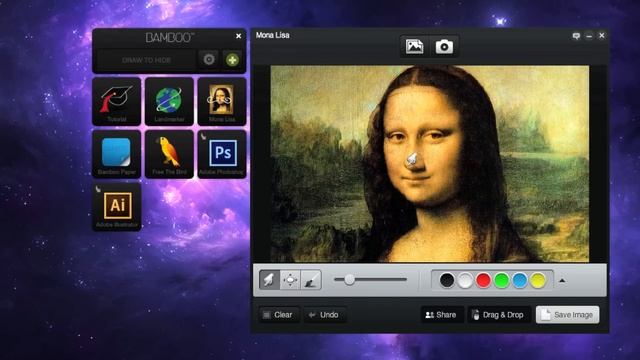
Task: Choose the blue color swatch
Action: (520, 280)
